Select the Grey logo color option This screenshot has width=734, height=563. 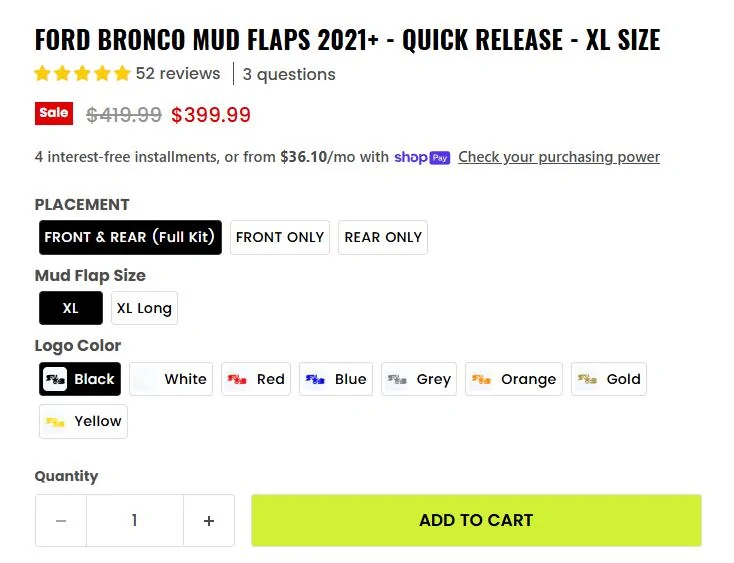(x=419, y=379)
